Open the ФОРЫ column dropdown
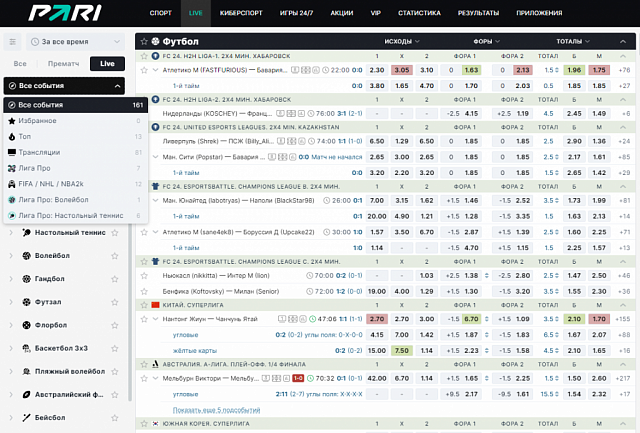Screen dimensions: 640x433 (x=487, y=41)
